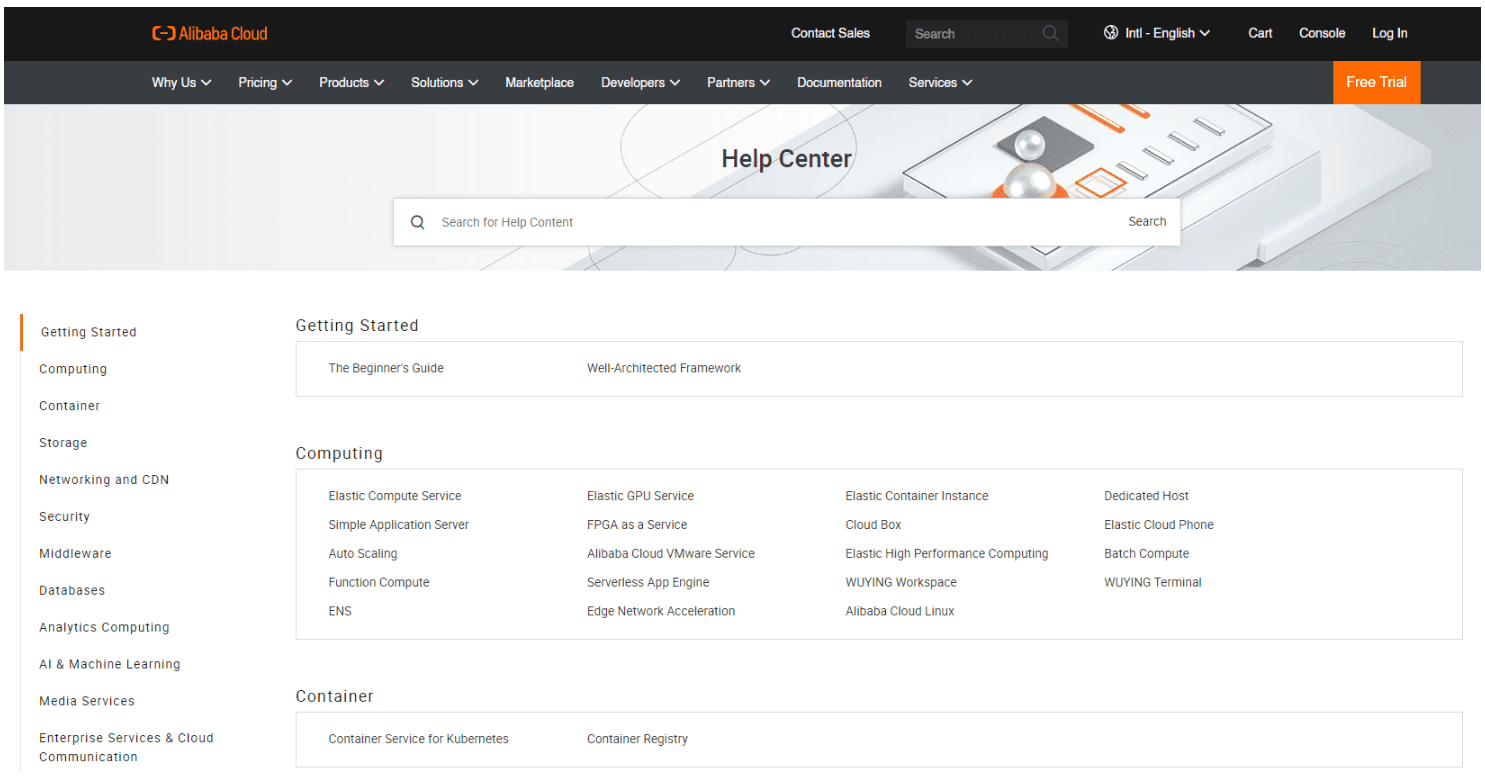Open the ENS link
The width and height of the screenshot is (1485, 777).
(340, 612)
